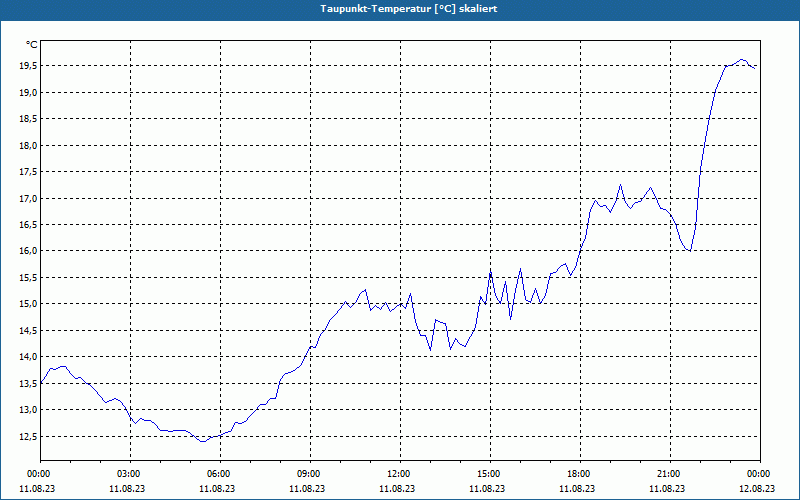This screenshot has height=500, width=800.
Task: Click the 11.08.23 date under 15:00
Action: [x=487, y=489]
